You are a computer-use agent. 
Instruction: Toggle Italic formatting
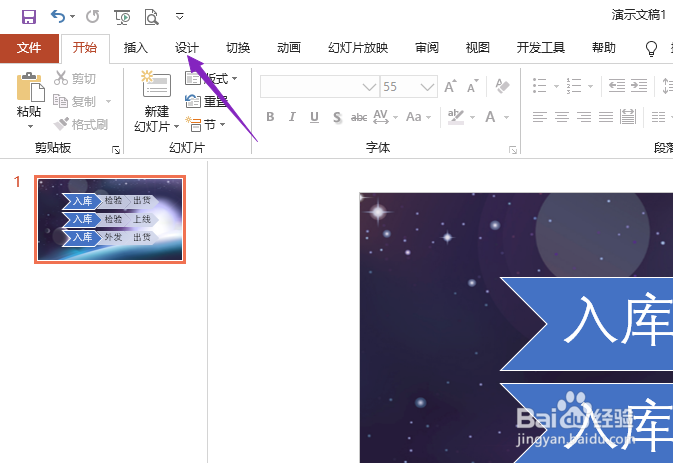(x=292, y=117)
